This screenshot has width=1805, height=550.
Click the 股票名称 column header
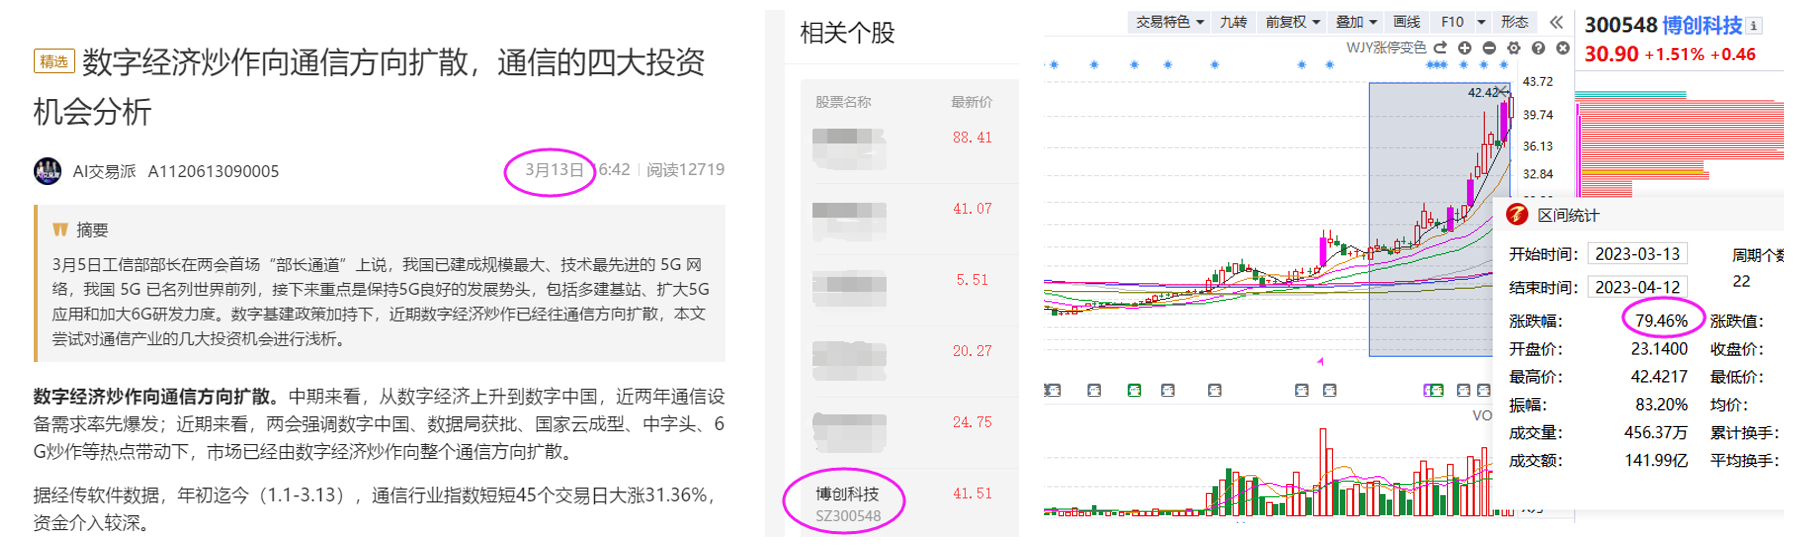tap(842, 102)
